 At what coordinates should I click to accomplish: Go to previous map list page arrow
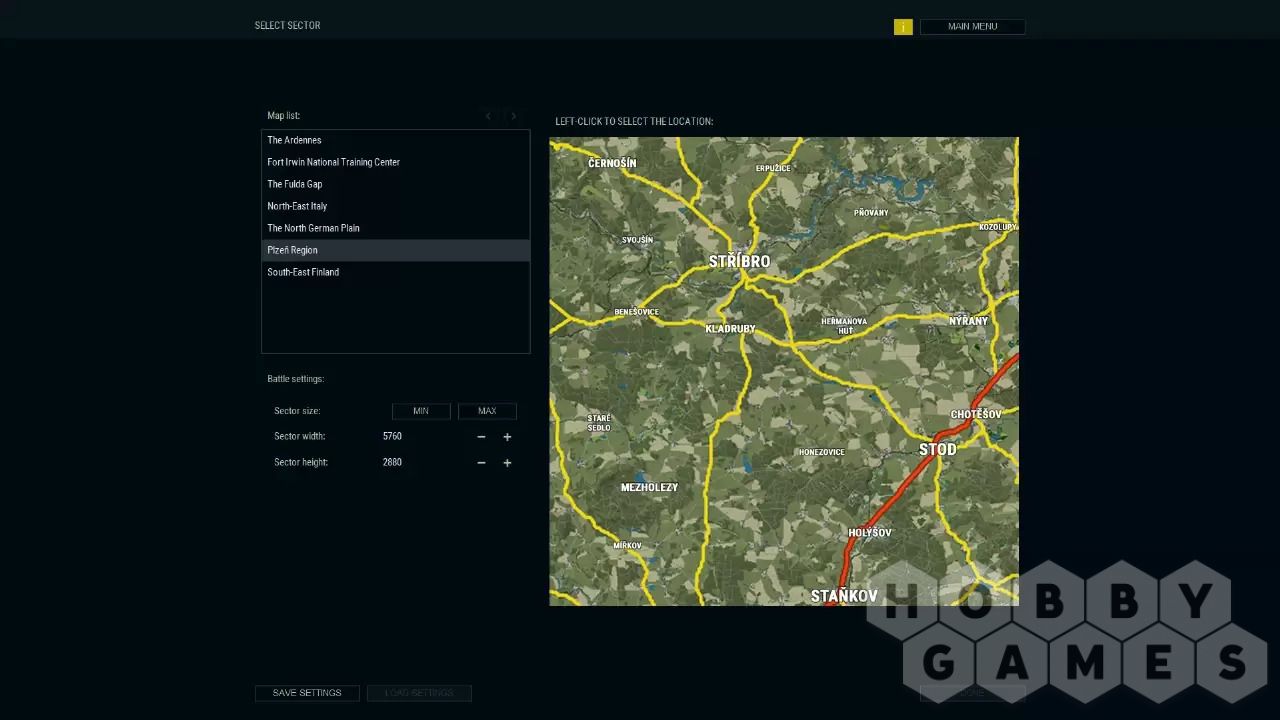pos(488,116)
